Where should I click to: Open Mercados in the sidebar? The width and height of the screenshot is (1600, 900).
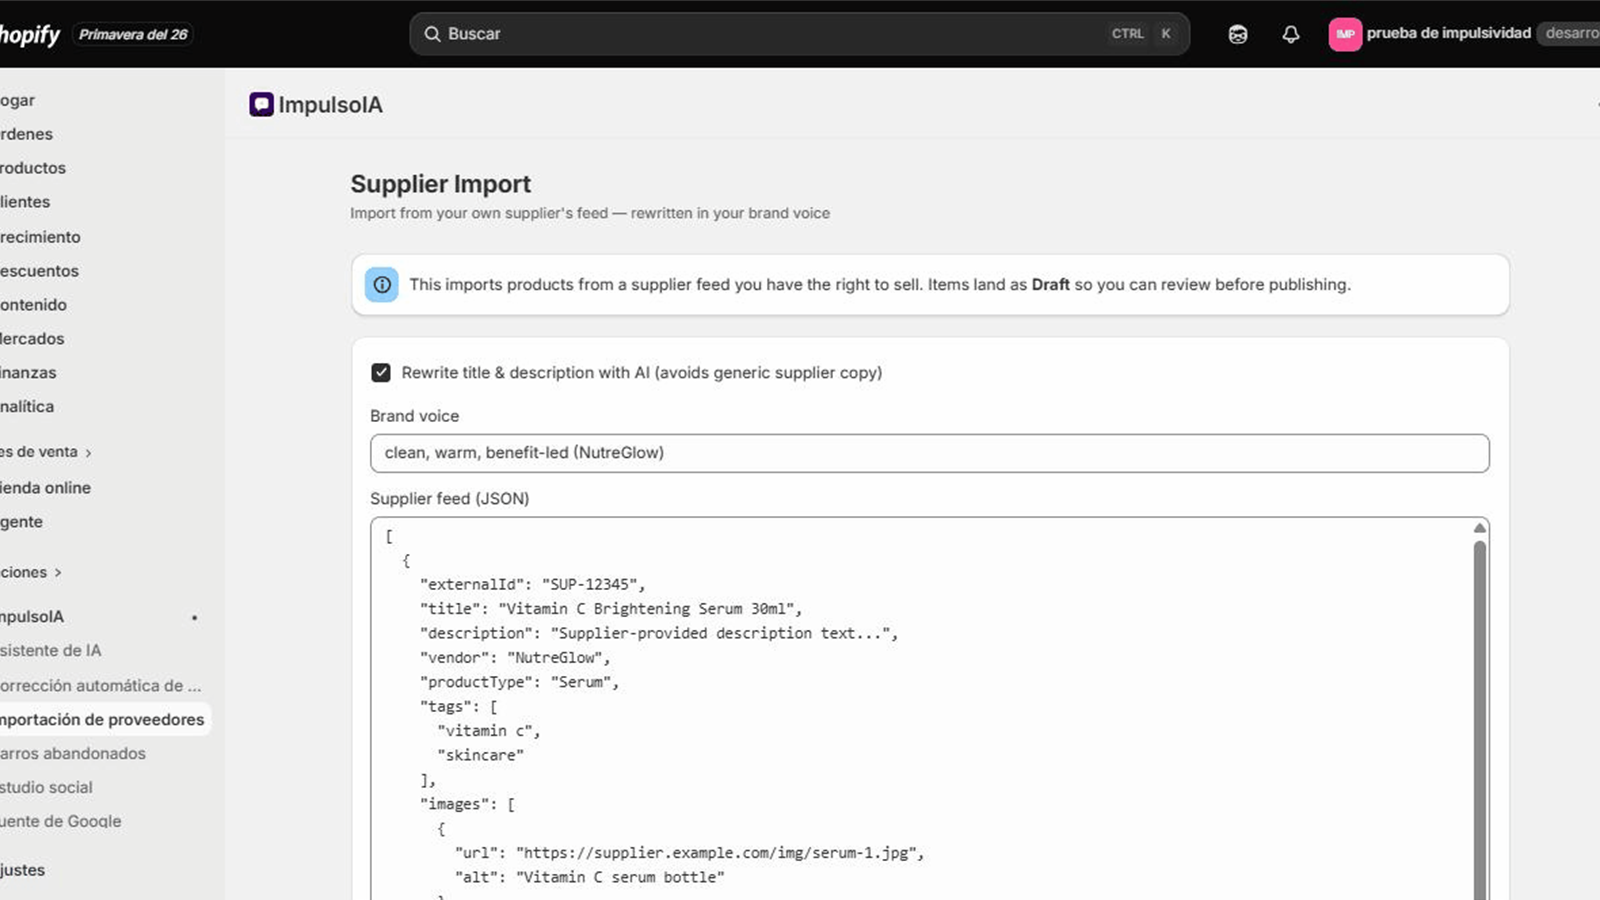pyautogui.click(x=32, y=339)
